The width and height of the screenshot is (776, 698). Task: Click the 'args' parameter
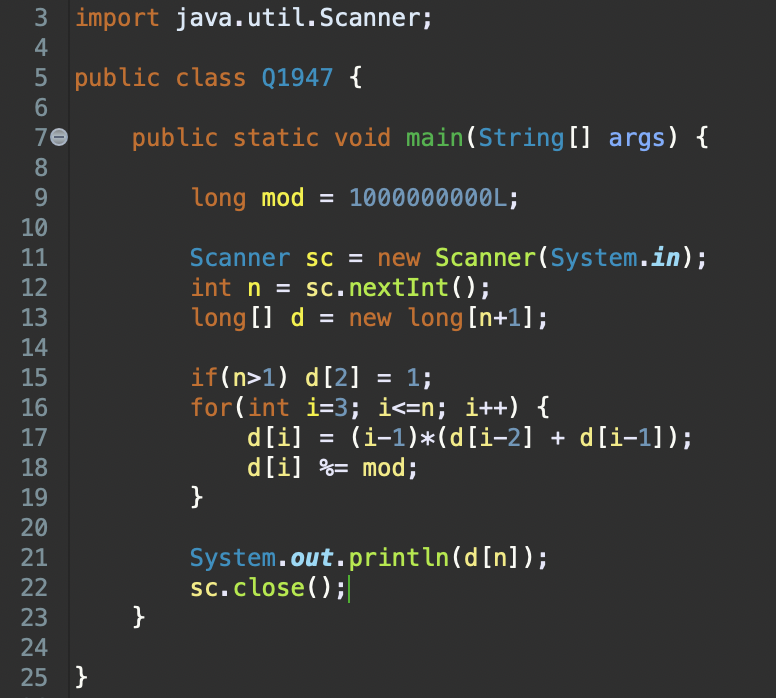point(636,139)
